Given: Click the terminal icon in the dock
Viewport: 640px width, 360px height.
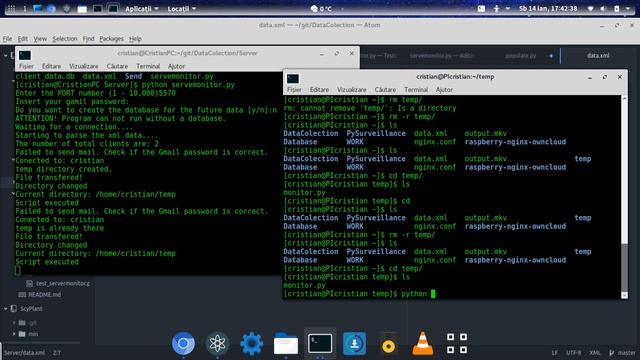Looking at the screenshot, I should coord(320,344).
